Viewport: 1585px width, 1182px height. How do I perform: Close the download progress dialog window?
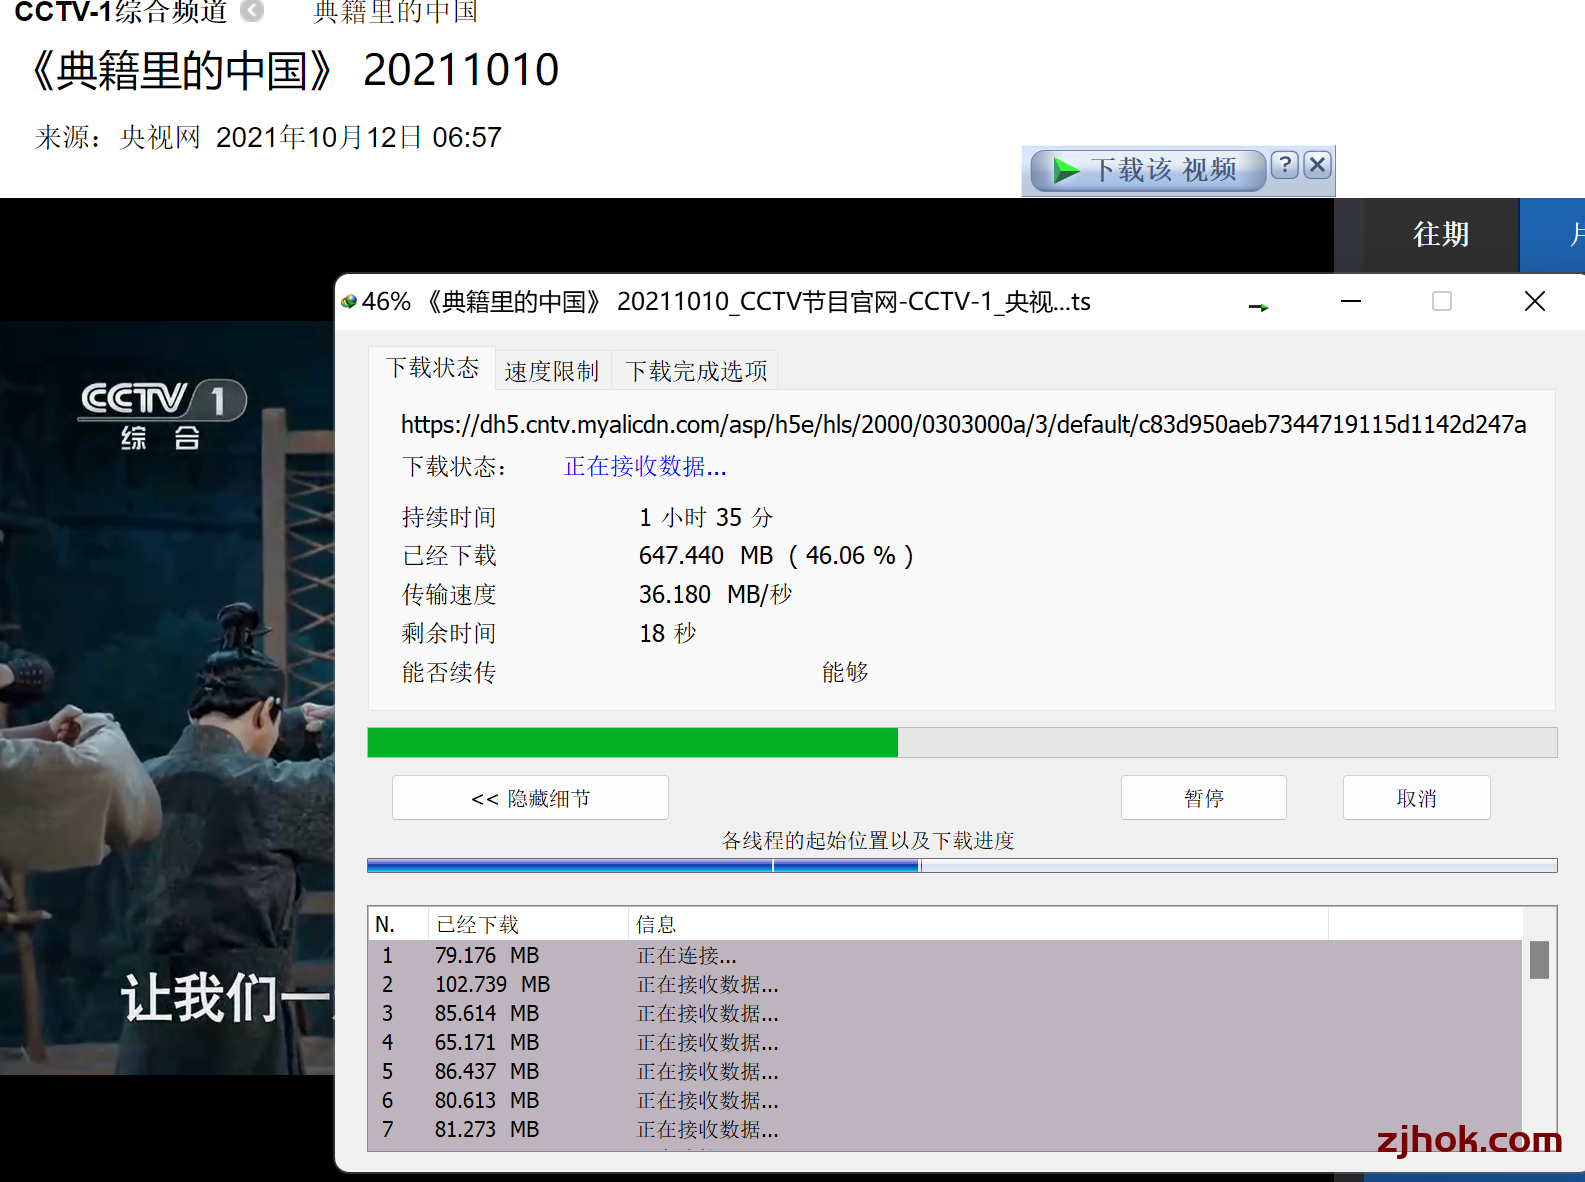[1535, 301]
